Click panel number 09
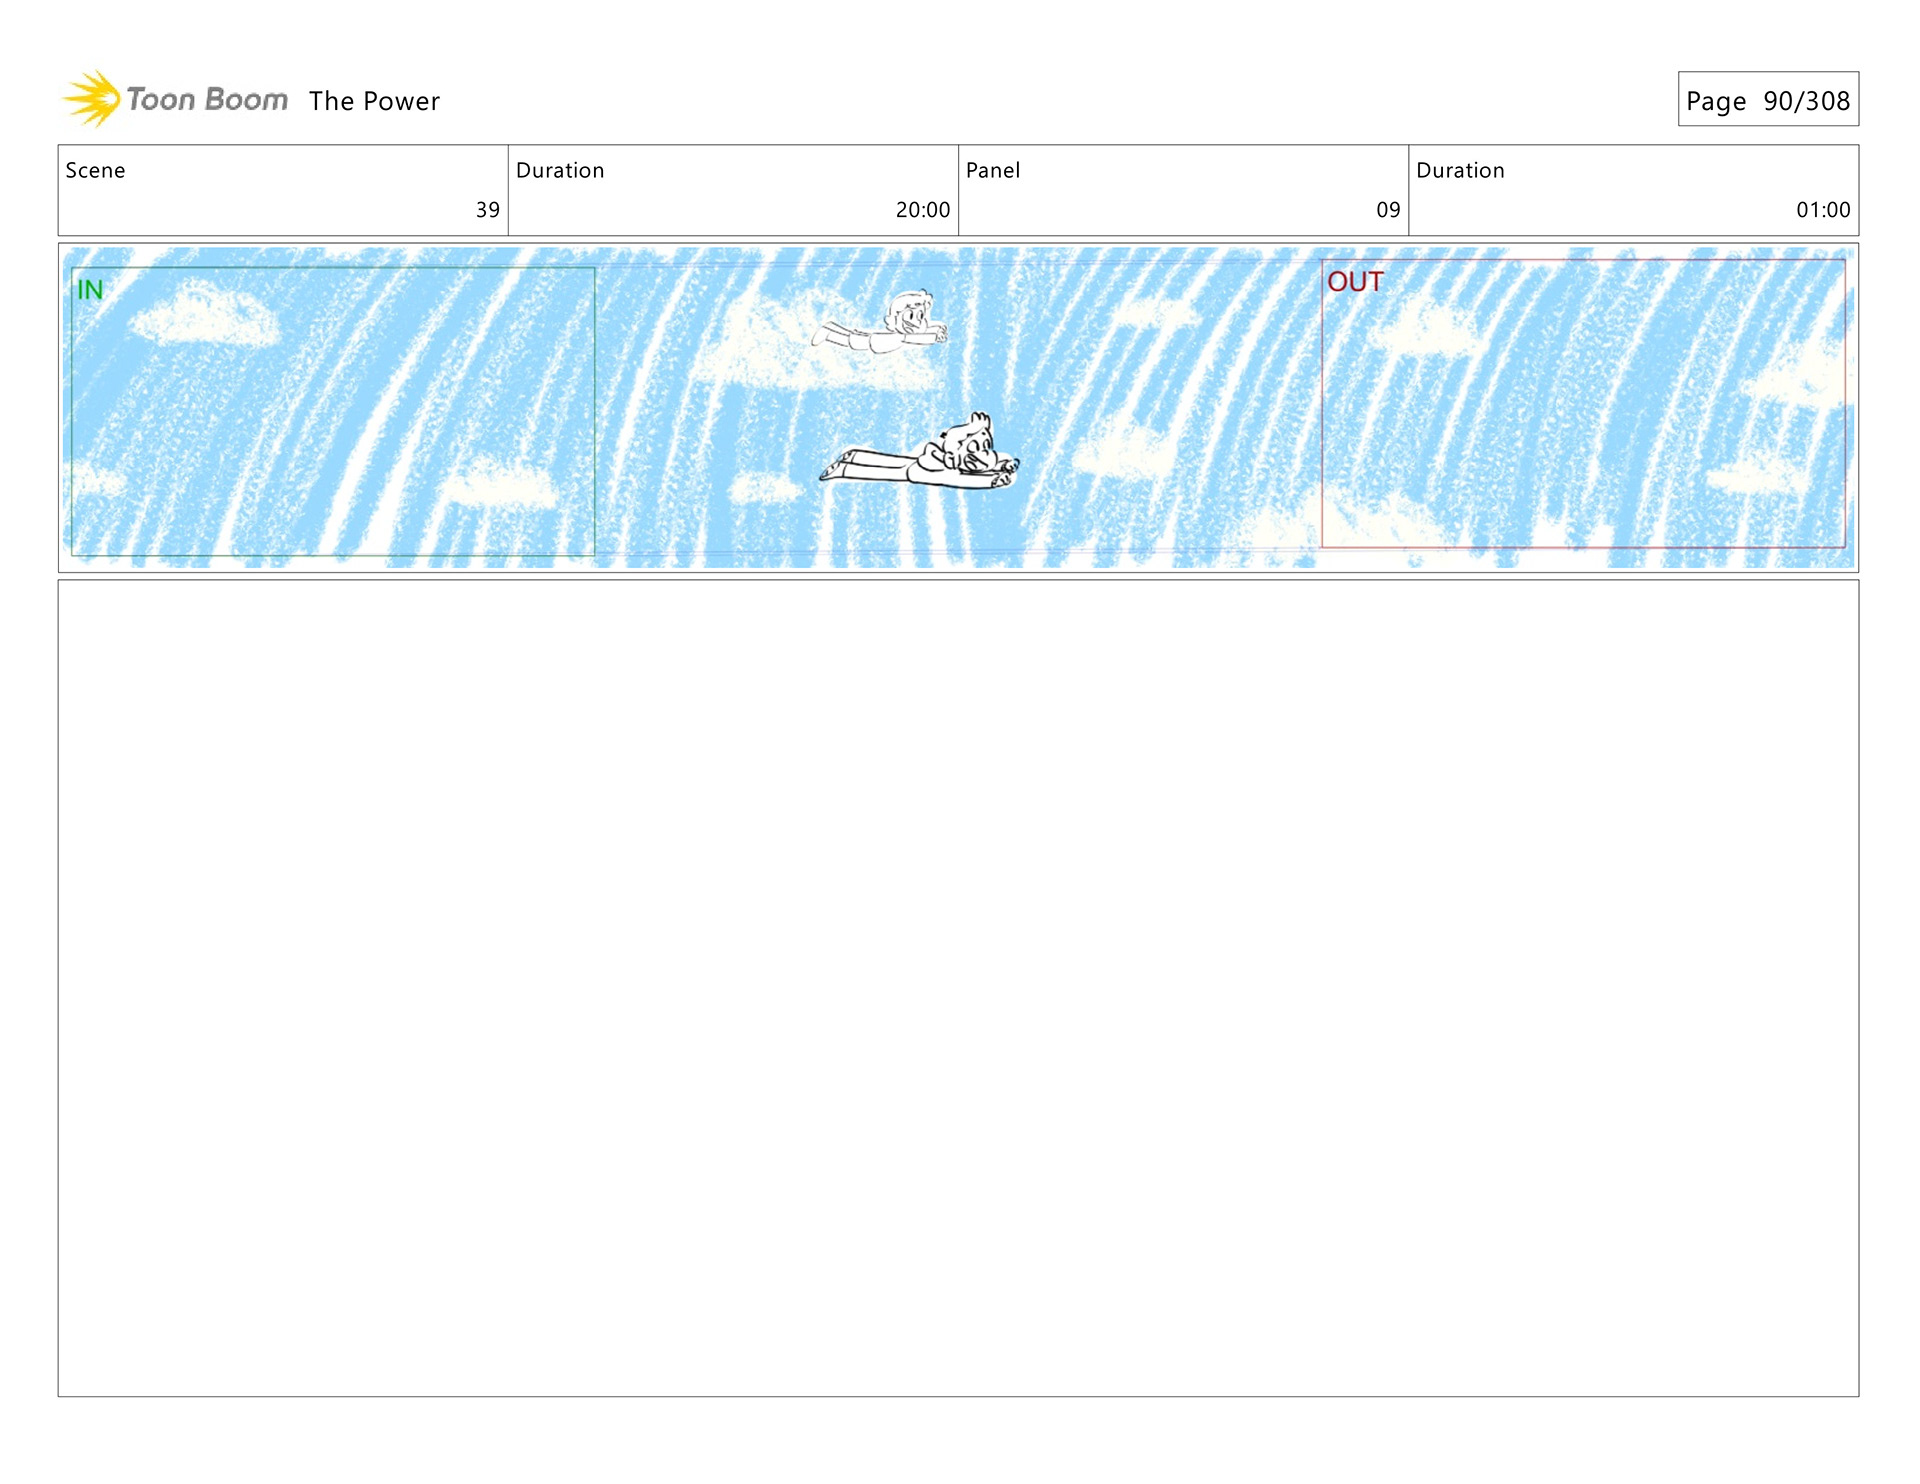This screenshot has width=1920, height=1484. (1388, 210)
